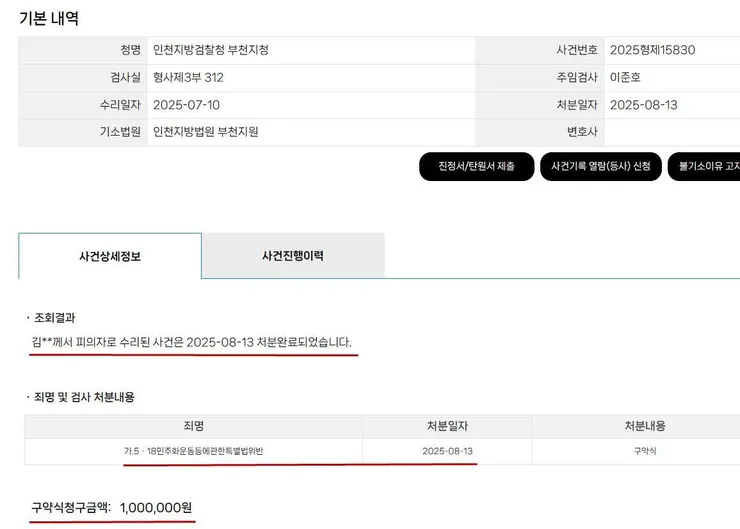
Task: Click the 처분일자 column header in the table
Action: [x=447, y=426]
